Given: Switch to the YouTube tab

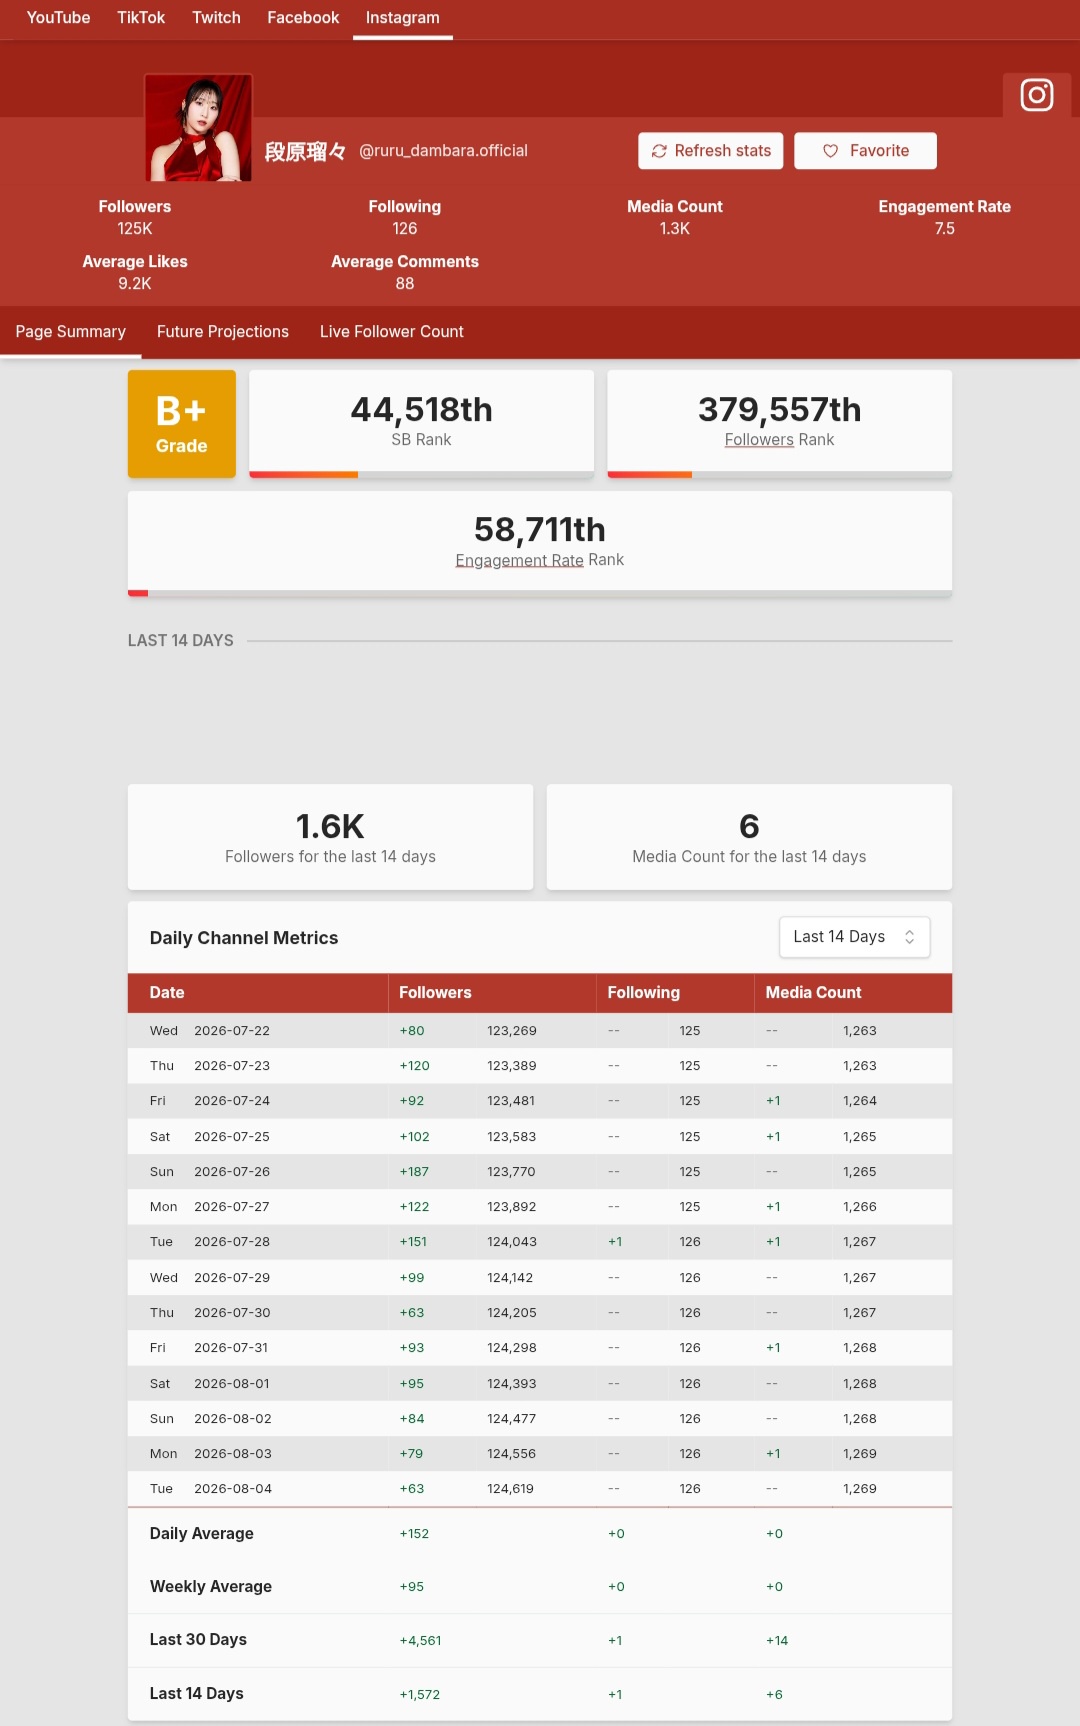Looking at the screenshot, I should (58, 18).
